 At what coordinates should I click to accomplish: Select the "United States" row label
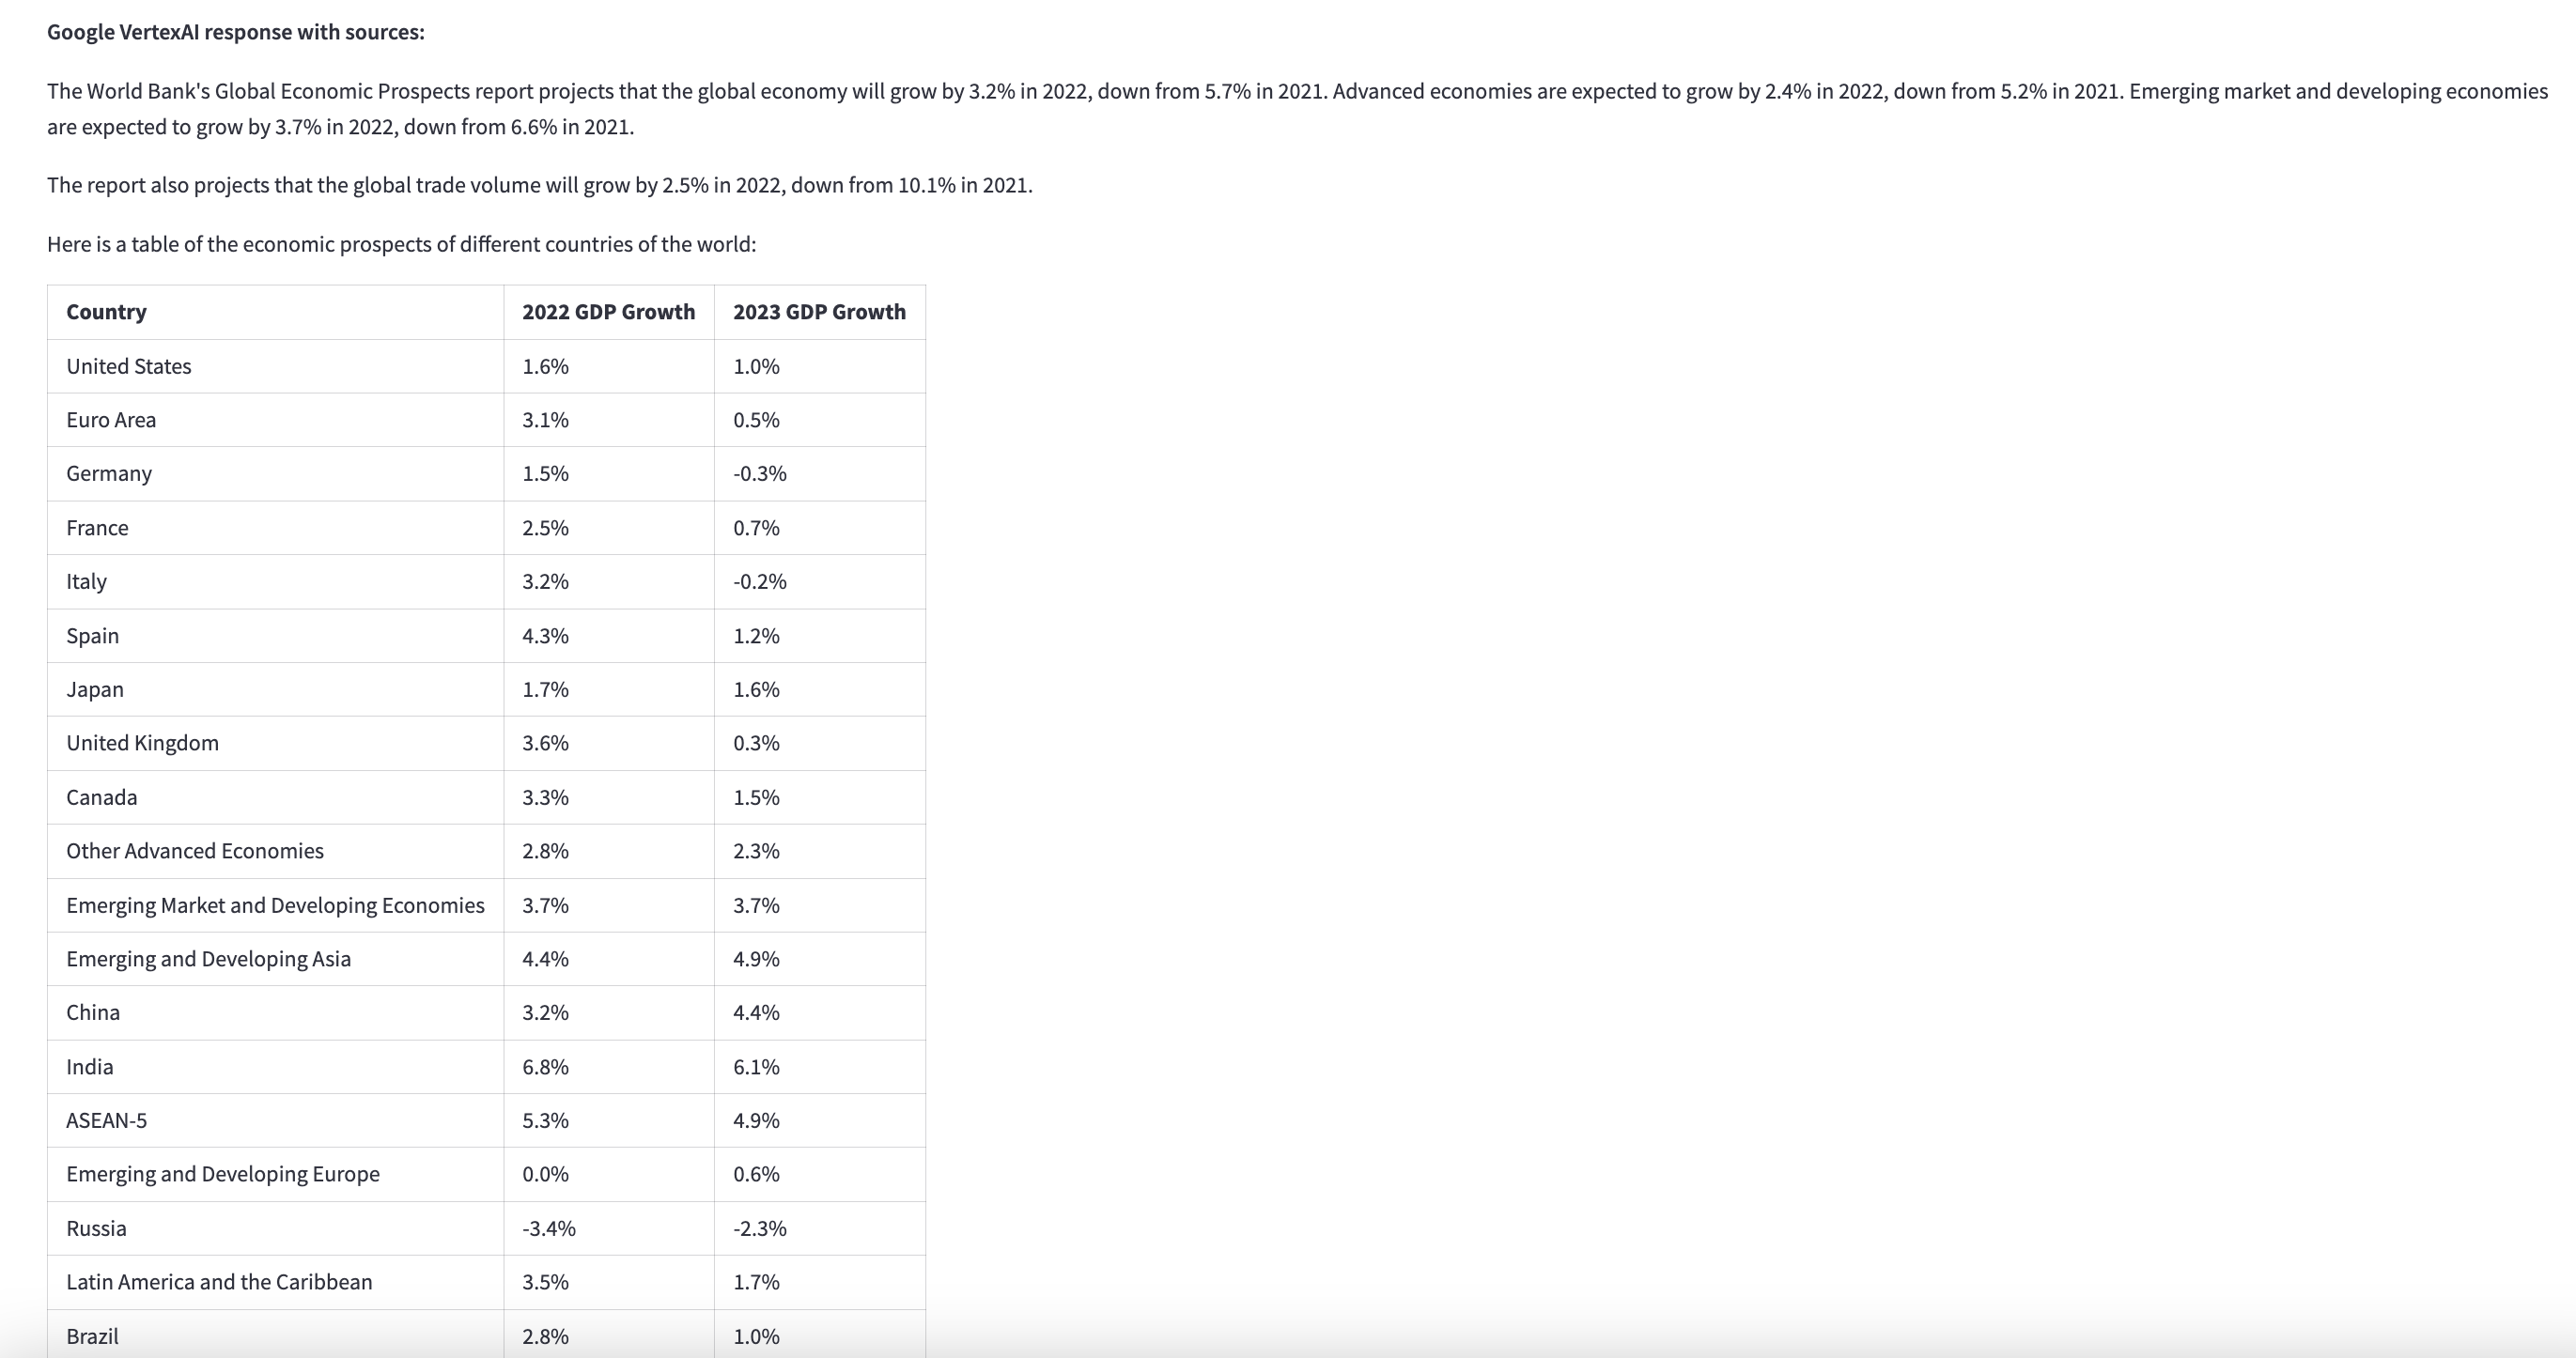click(x=128, y=366)
